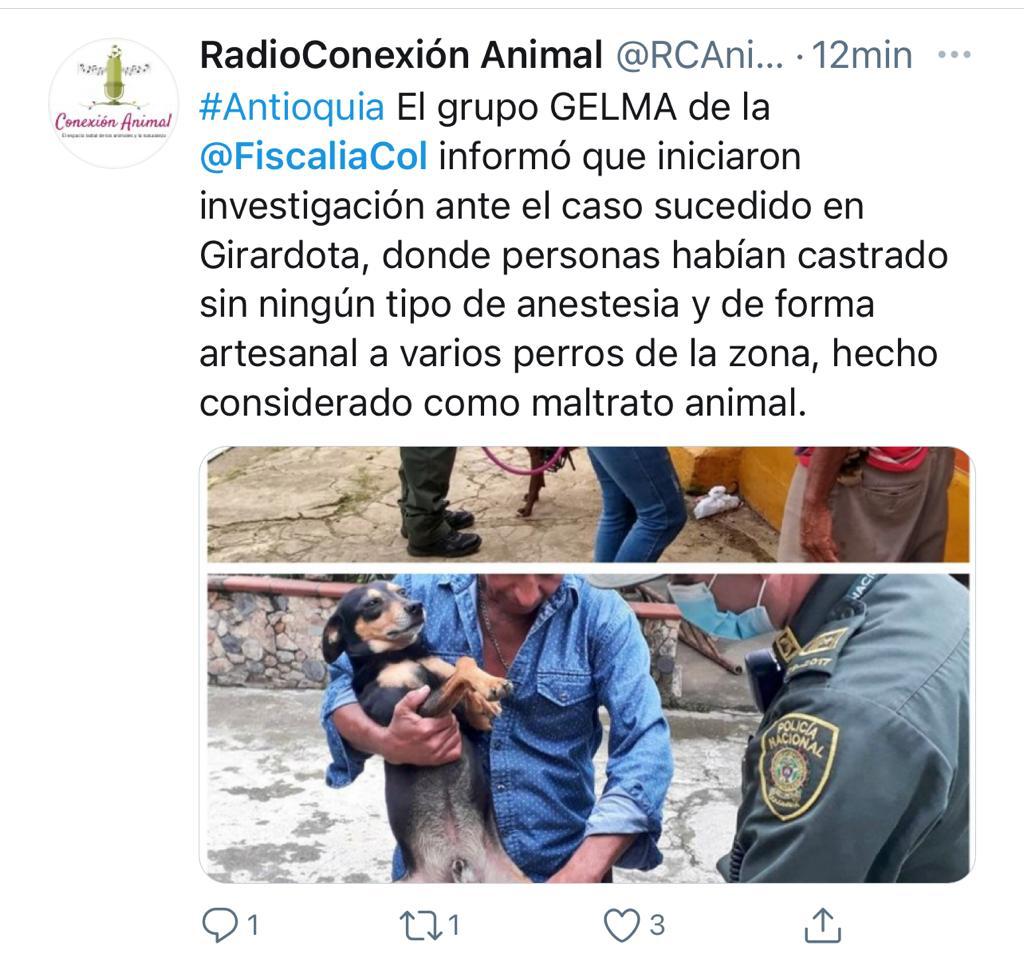
Task: View the likes count number 3
Action: 657,926
